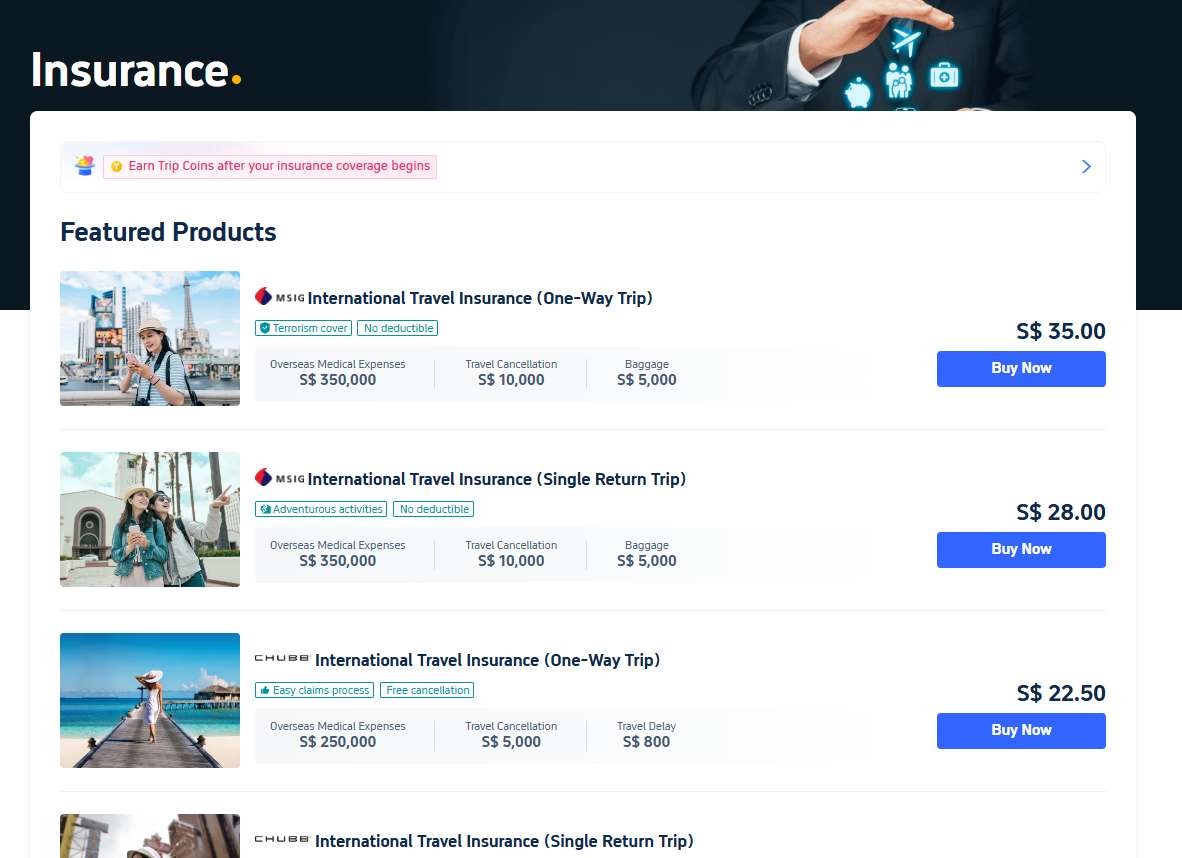Click the Trip Coins gift icon
This screenshot has width=1182, height=858.
coord(84,166)
